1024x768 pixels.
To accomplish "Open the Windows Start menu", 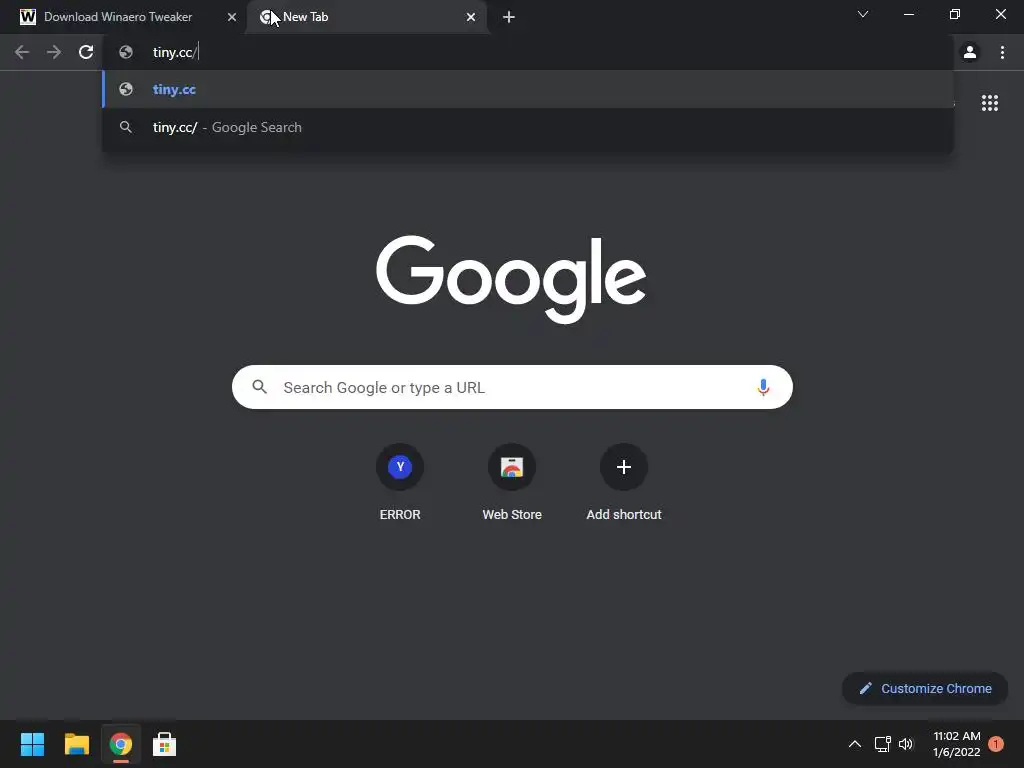I will 32,744.
